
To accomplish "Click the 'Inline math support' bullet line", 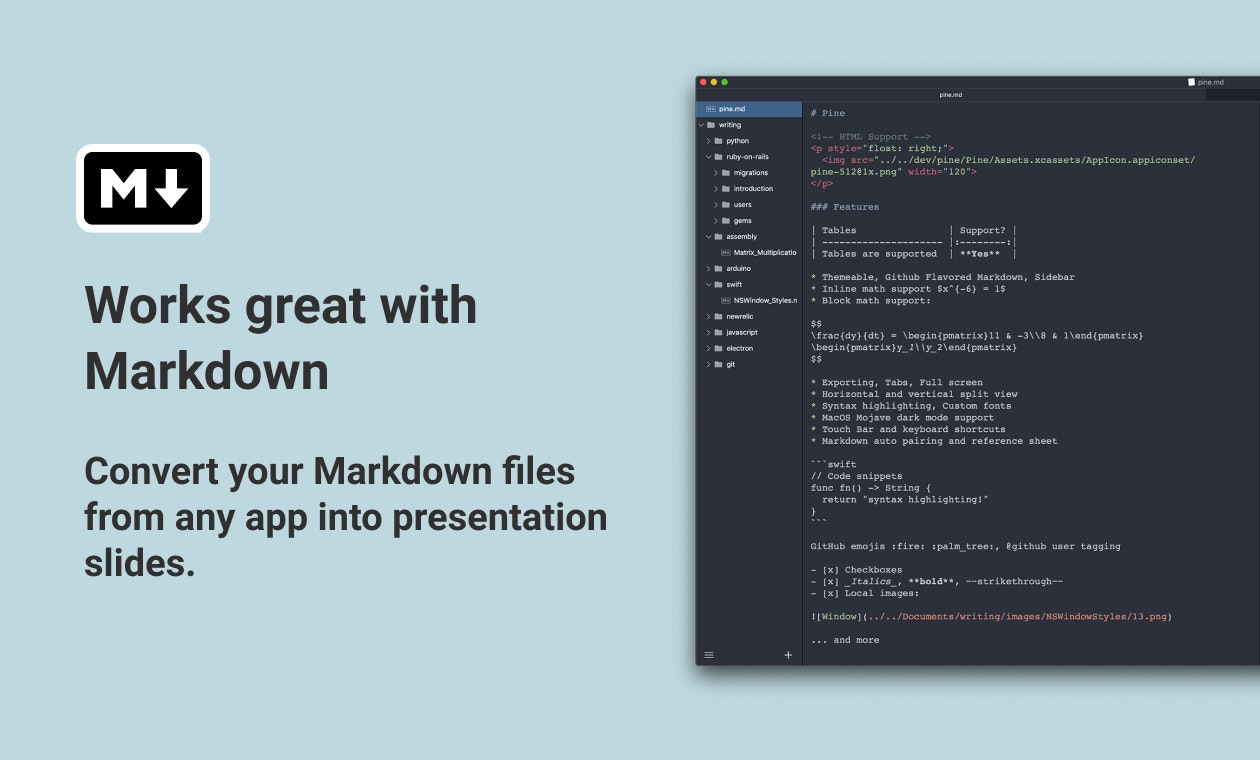I will (908, 289).
